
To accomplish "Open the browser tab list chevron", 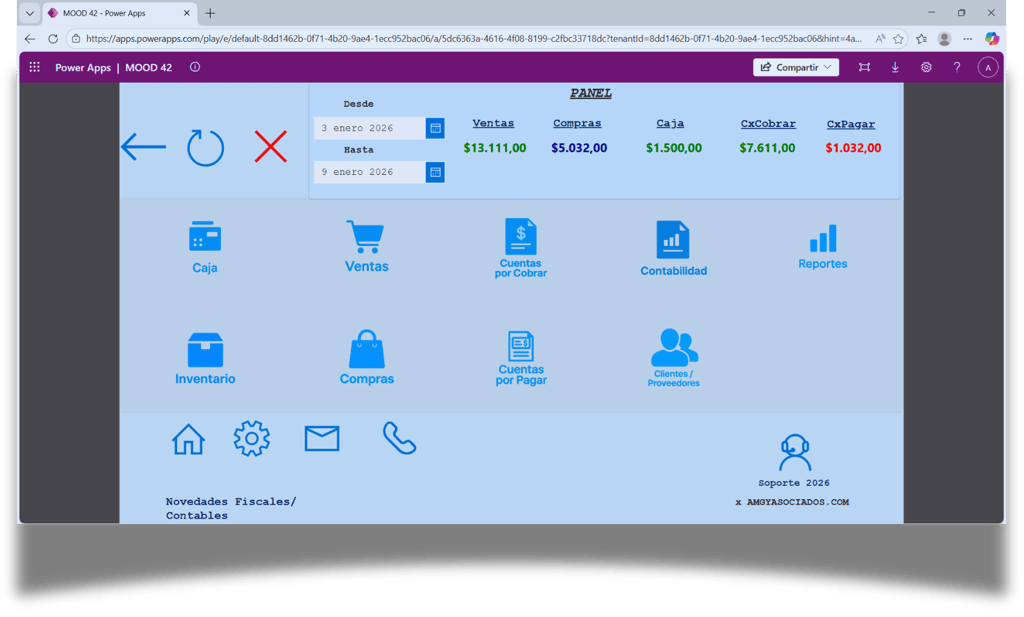I will click(29, 13).
